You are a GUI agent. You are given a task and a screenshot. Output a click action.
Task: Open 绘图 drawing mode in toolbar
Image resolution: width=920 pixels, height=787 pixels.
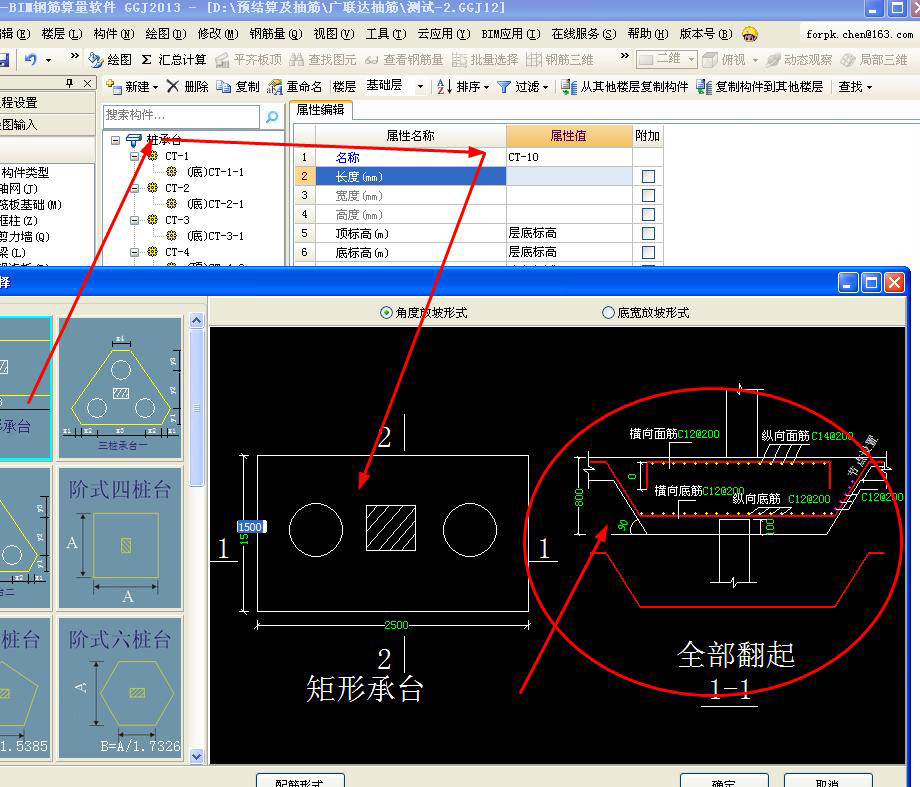pyautogui.click(x=110, y=60)
